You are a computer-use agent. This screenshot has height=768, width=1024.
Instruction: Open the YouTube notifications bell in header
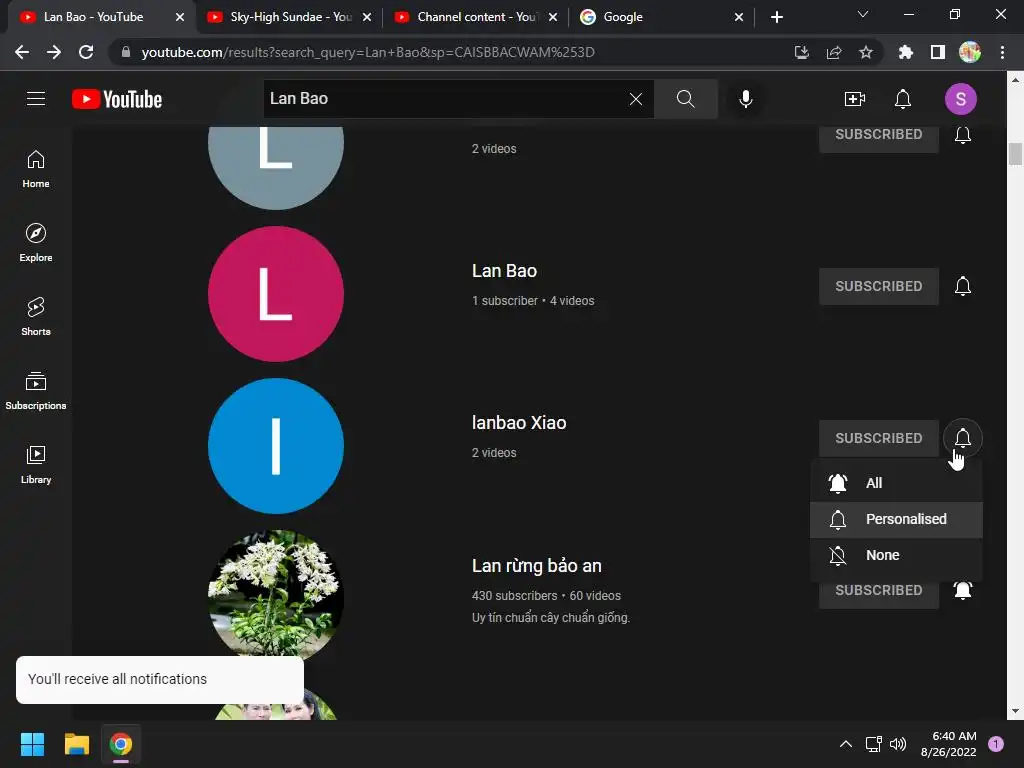click(903, 99)
